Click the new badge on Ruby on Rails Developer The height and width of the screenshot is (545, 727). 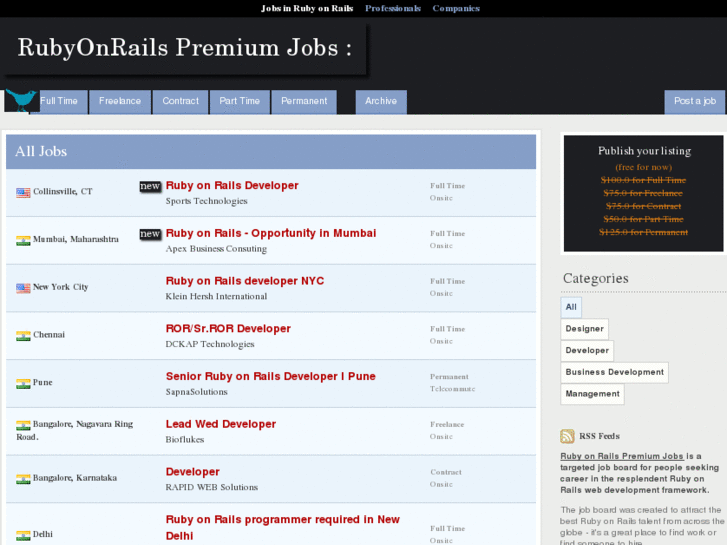[x=150, y=186]
